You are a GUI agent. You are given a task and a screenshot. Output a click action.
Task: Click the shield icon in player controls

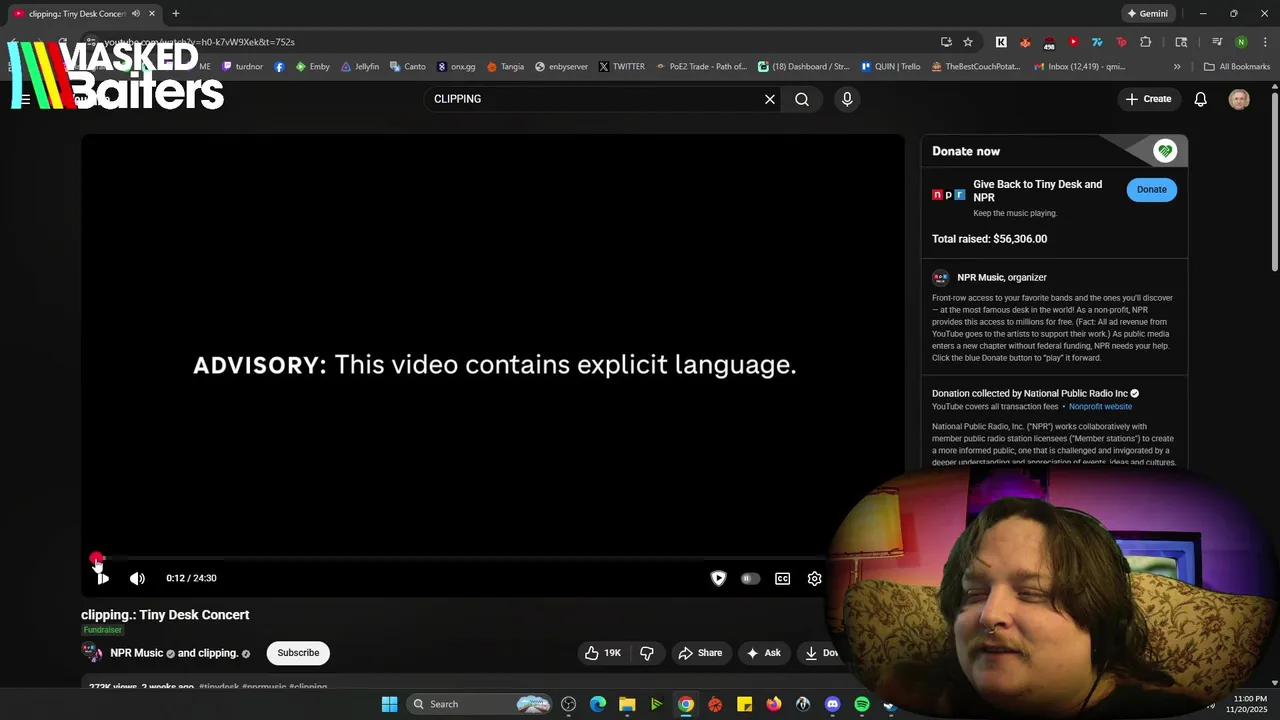(718, 578)
